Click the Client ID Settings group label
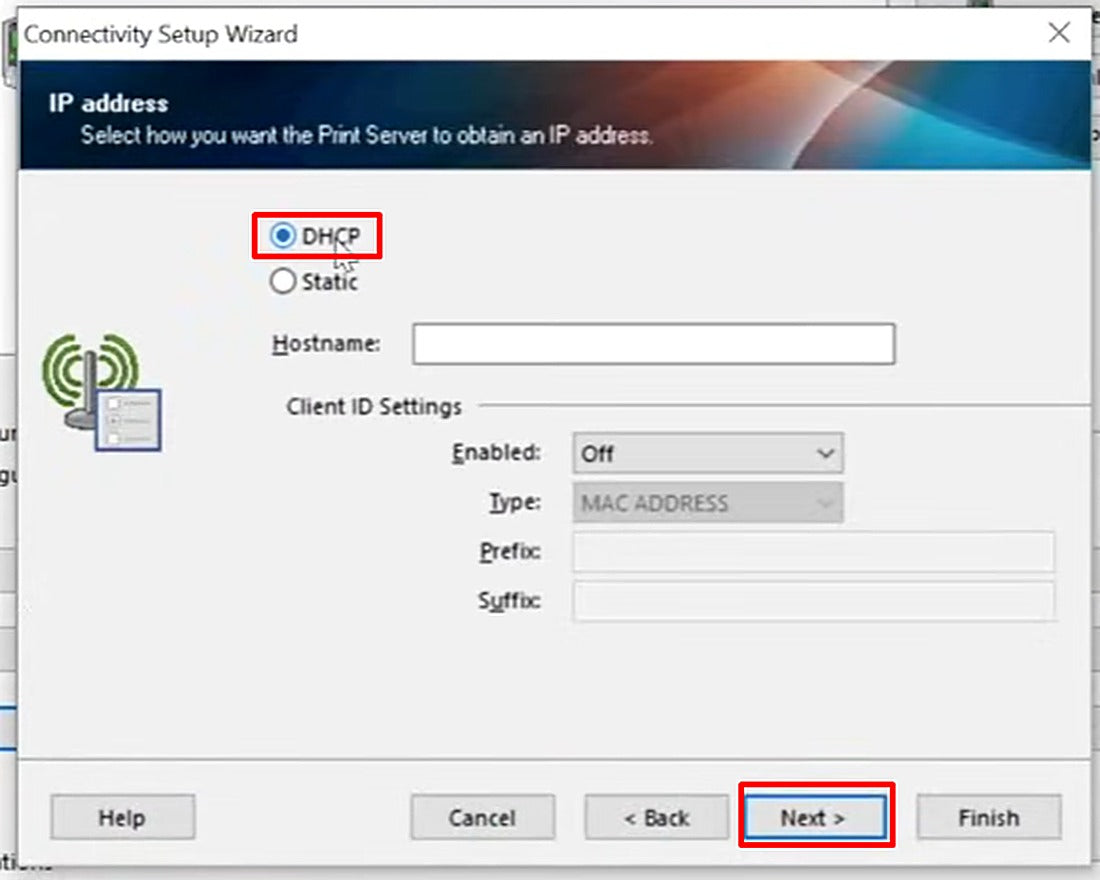This screenshot has height=880, width=1100. coord(374,407)
